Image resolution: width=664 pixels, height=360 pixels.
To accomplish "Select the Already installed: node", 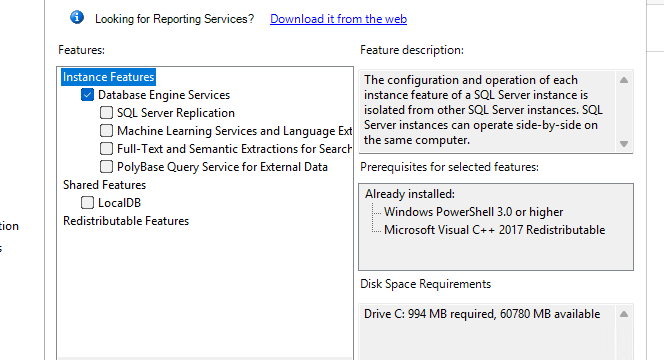I will pyautogui.click(x=410, y=194).
